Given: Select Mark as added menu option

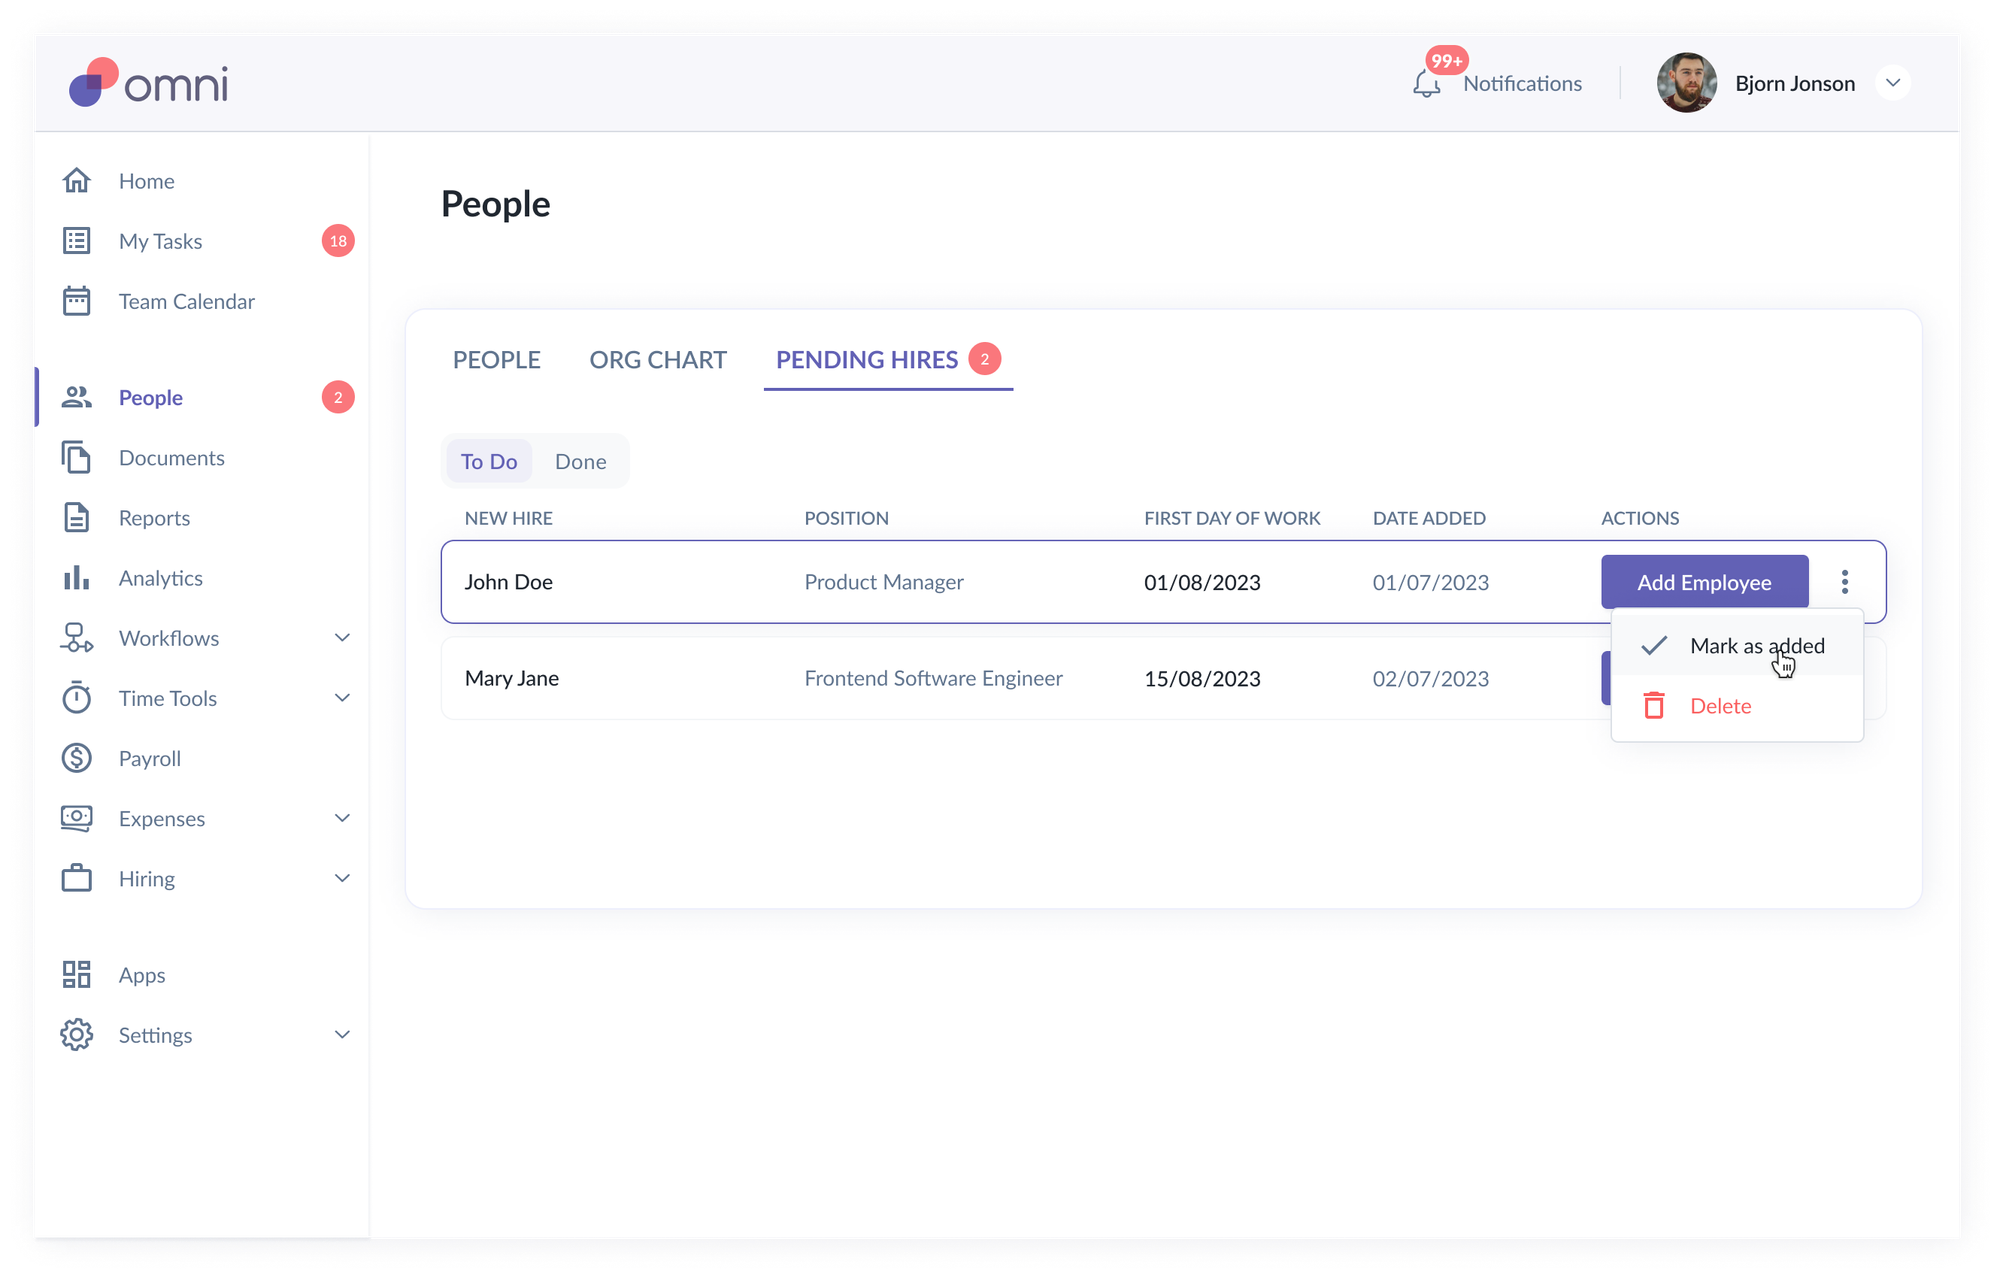Looking at the screenshot, I should point(1756,646).
